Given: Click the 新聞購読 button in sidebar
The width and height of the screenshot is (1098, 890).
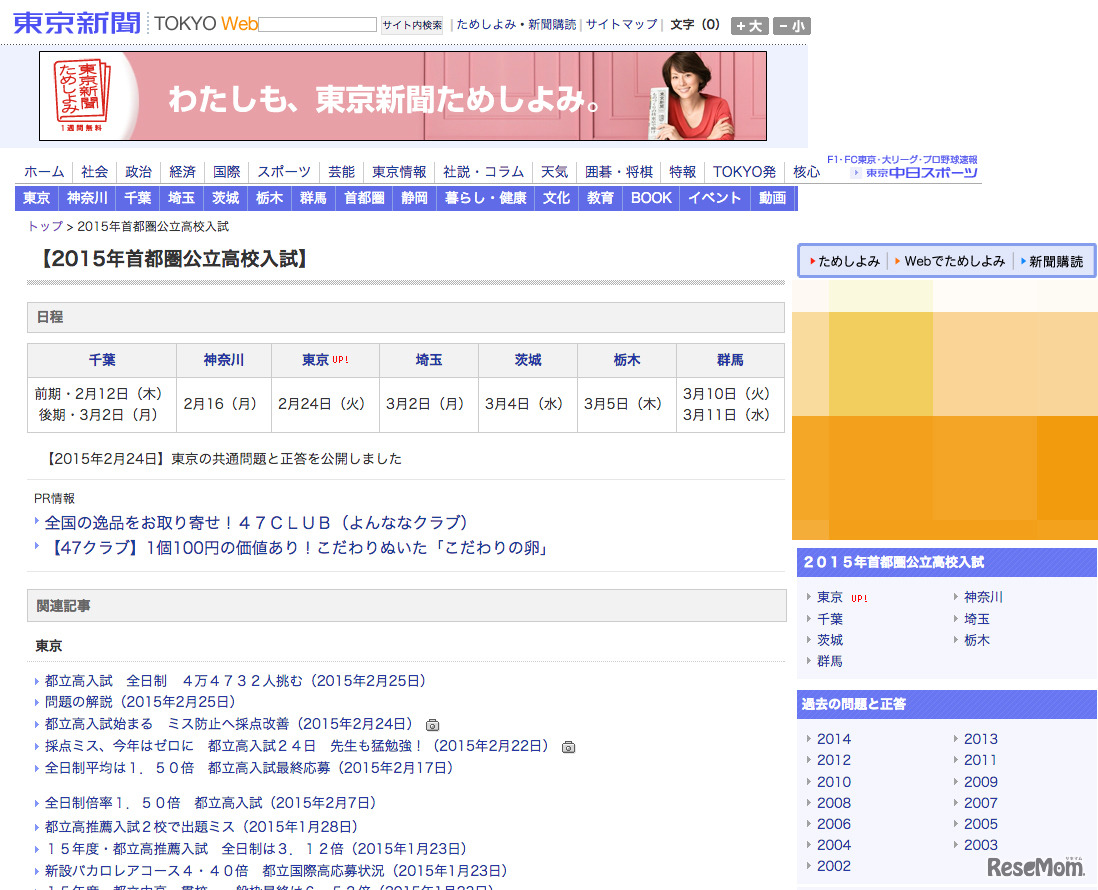Looking at the screenshot, I should pyautogui.click(x=1057, y=259).
